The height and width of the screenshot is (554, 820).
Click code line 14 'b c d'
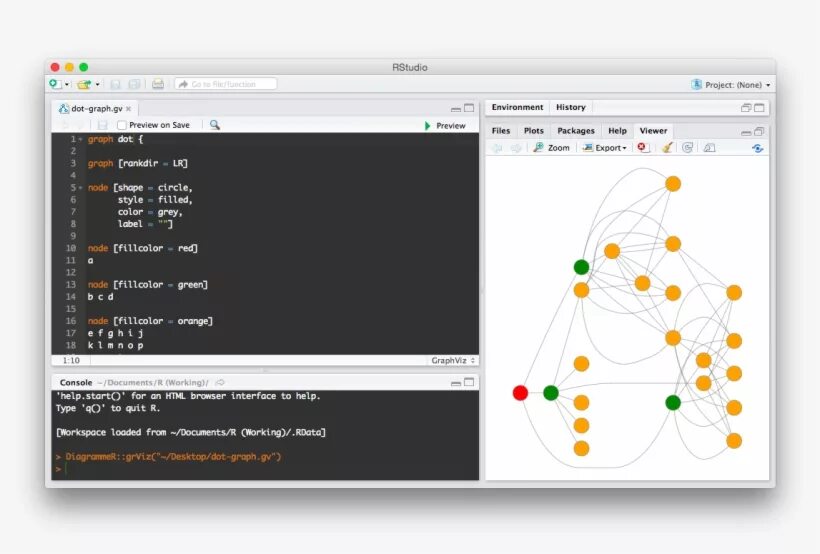tap(100, 297)
